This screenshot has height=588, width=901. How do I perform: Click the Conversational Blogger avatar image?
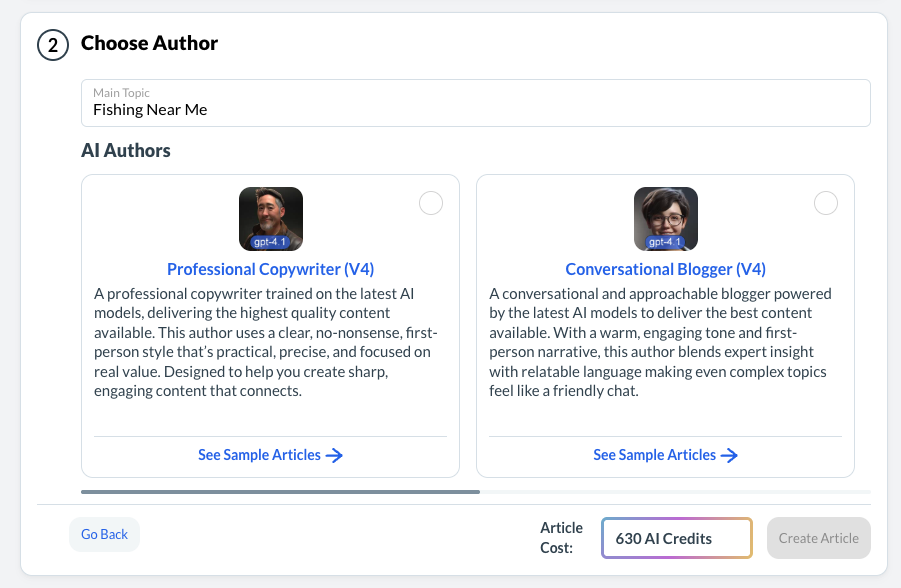point(665,218)
